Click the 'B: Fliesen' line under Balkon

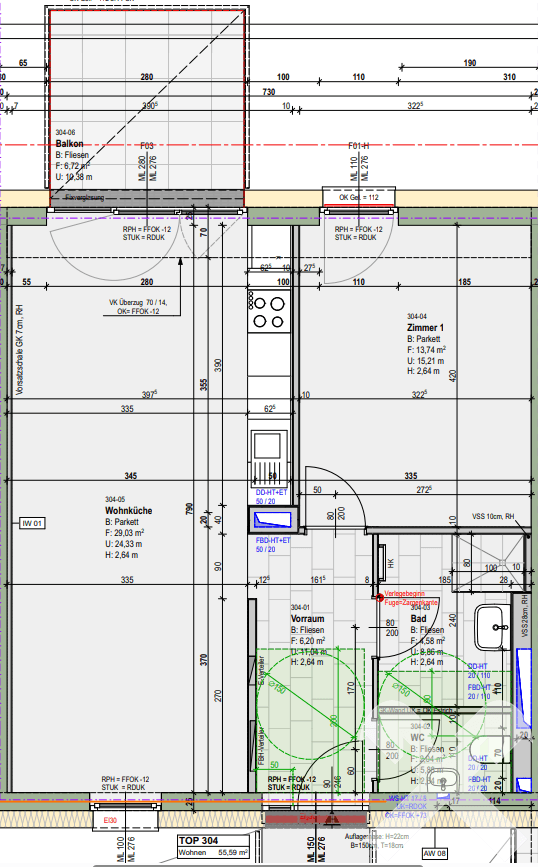(72, 155)
